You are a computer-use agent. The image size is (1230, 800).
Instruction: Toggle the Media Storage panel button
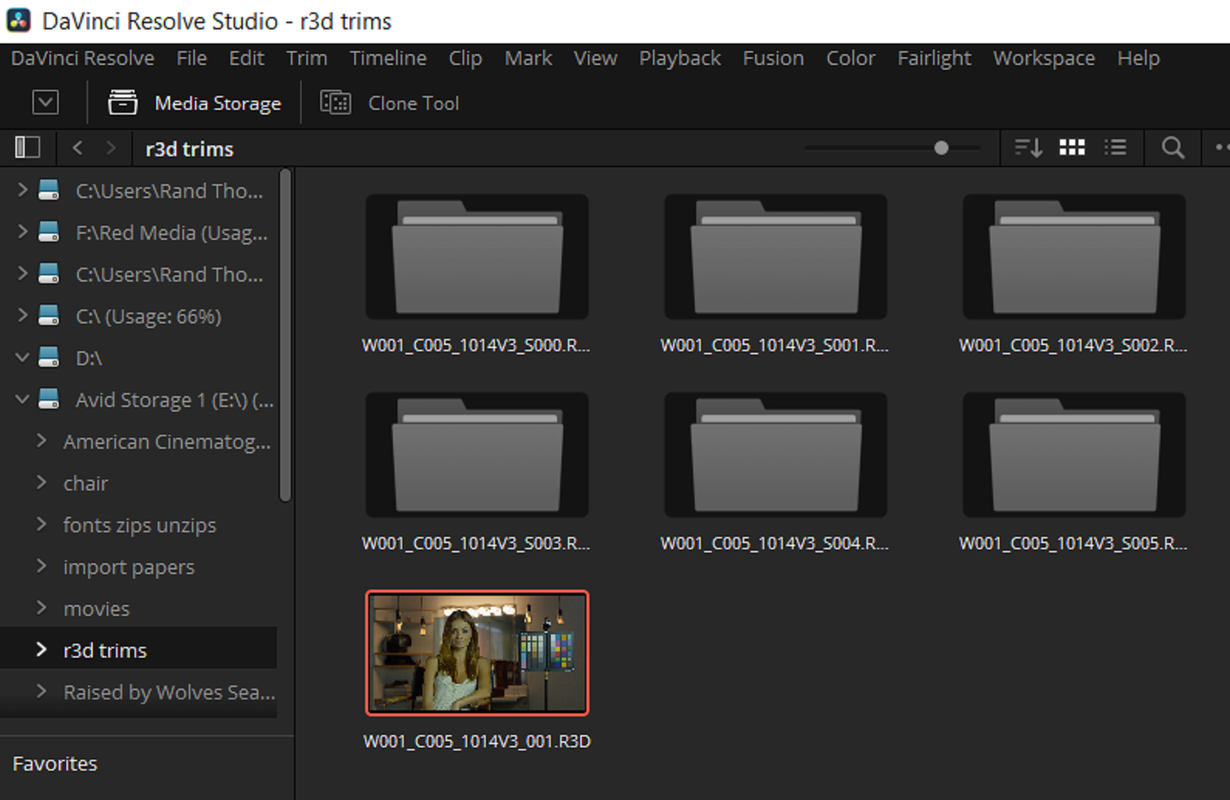tap(195, 103)
